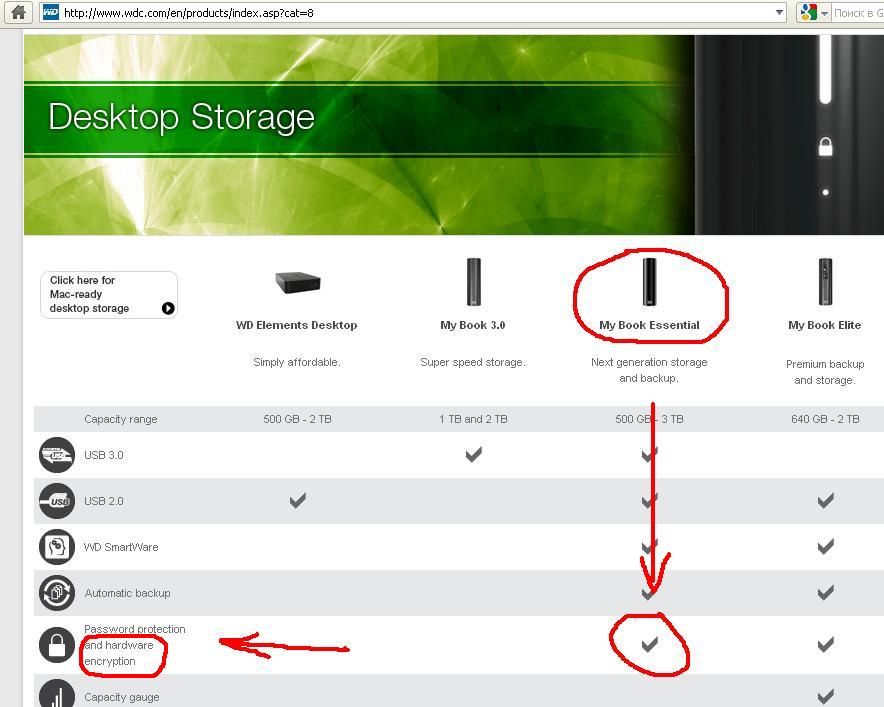The height and width of the screenshot is (707, 884).
Task: Click the Desktop Storage banner heading
Action: (x=182, y=117)
